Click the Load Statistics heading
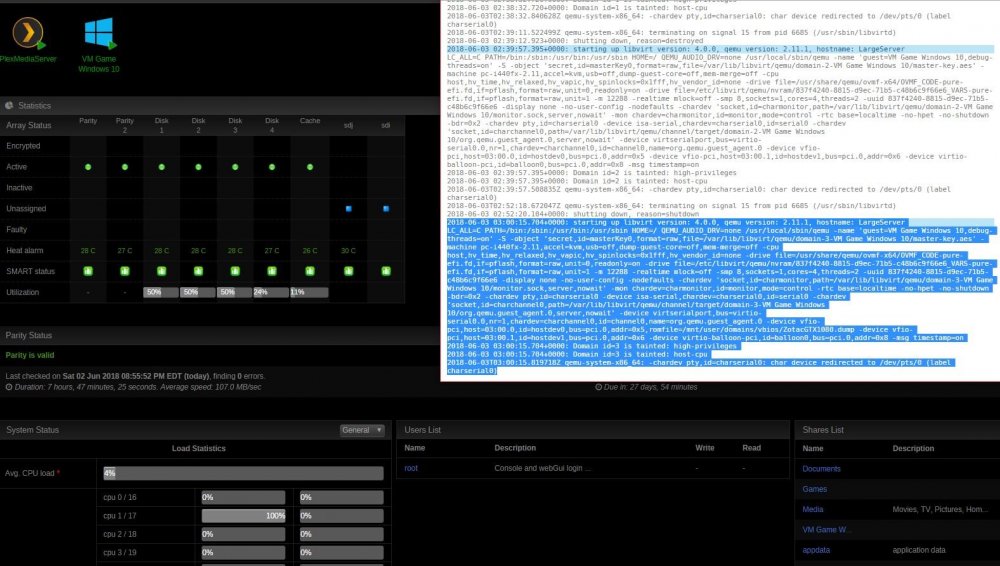This screenshot has width=1000, height=566. point(198,449)
